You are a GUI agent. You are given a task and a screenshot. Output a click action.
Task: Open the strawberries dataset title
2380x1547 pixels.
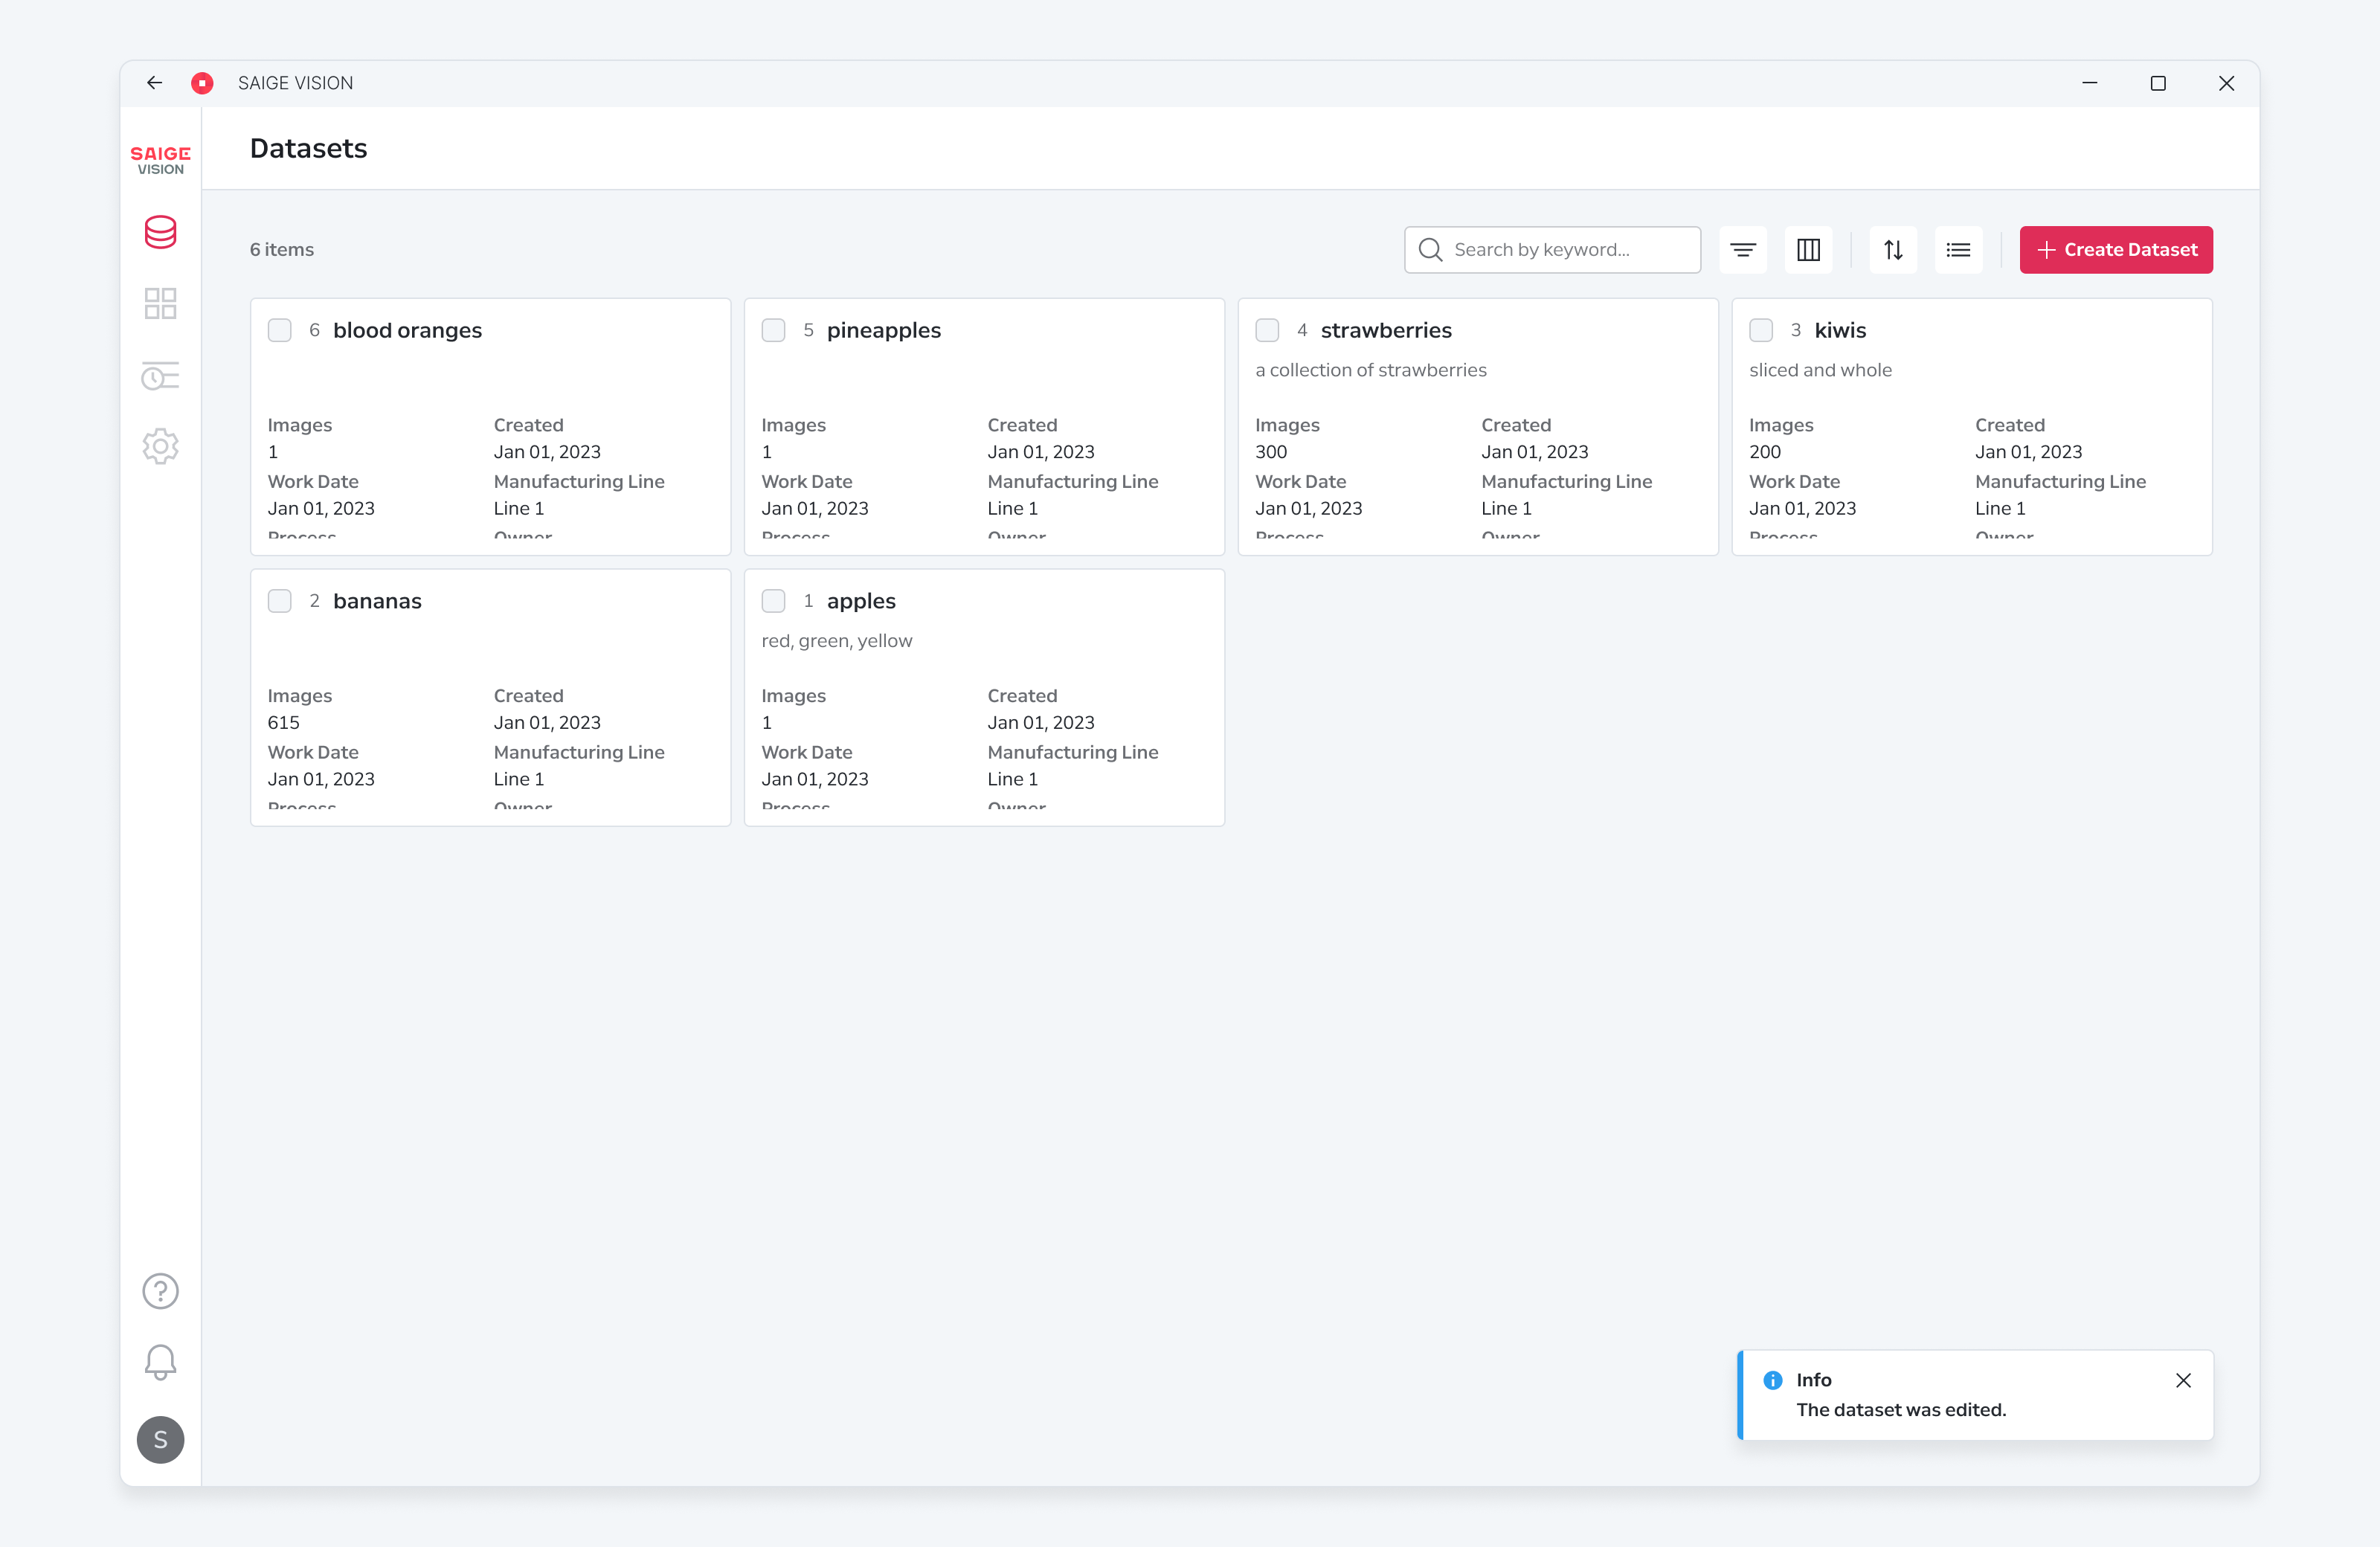1386,330
